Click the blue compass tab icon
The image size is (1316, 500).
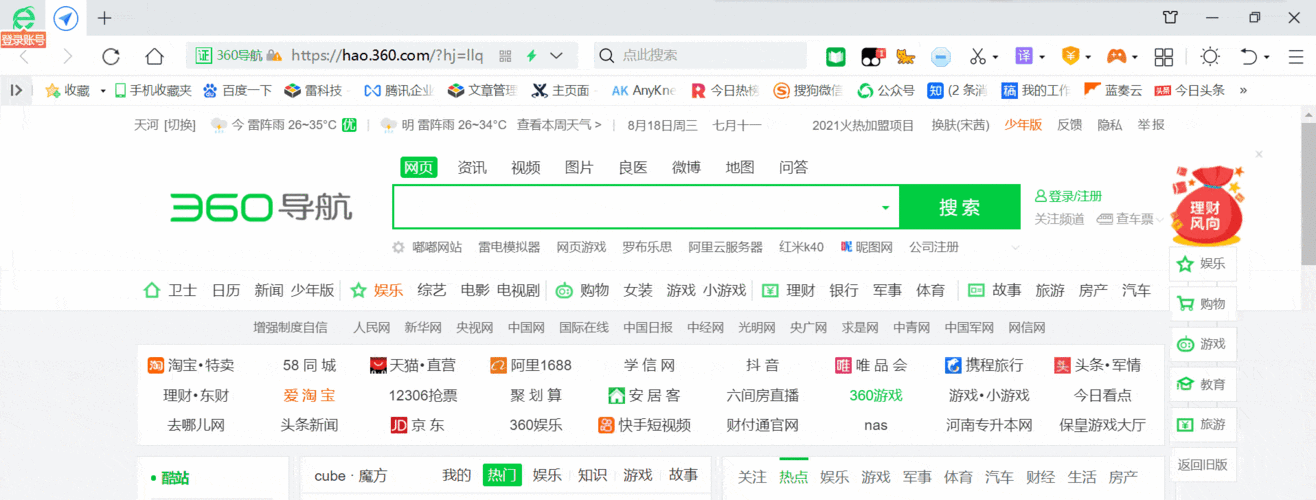[66, 18]
